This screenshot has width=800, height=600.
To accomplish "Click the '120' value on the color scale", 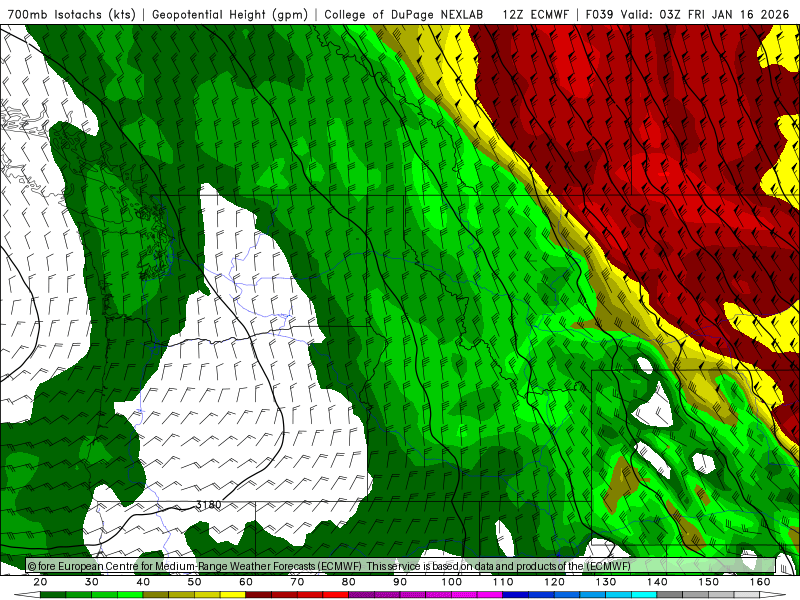I will pyautogui.click(x=554, y=582).
